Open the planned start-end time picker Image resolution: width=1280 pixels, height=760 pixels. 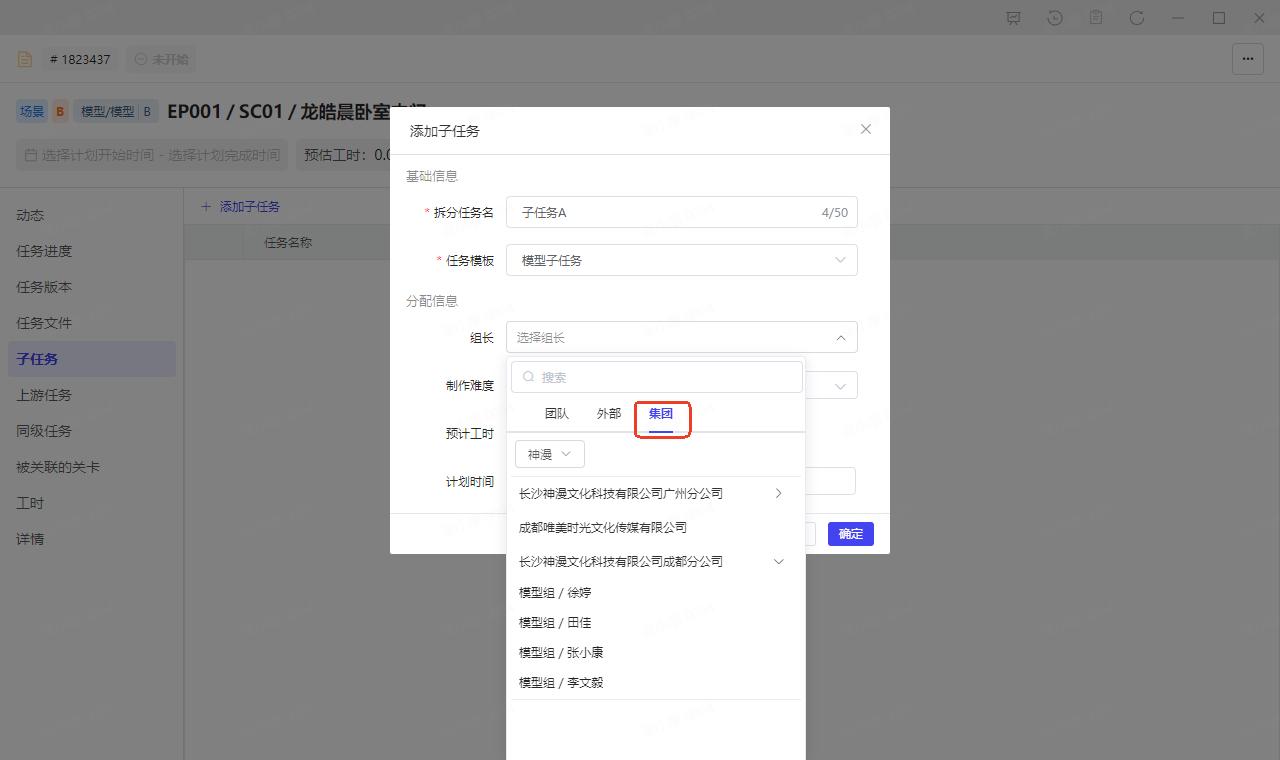(152, 155)
